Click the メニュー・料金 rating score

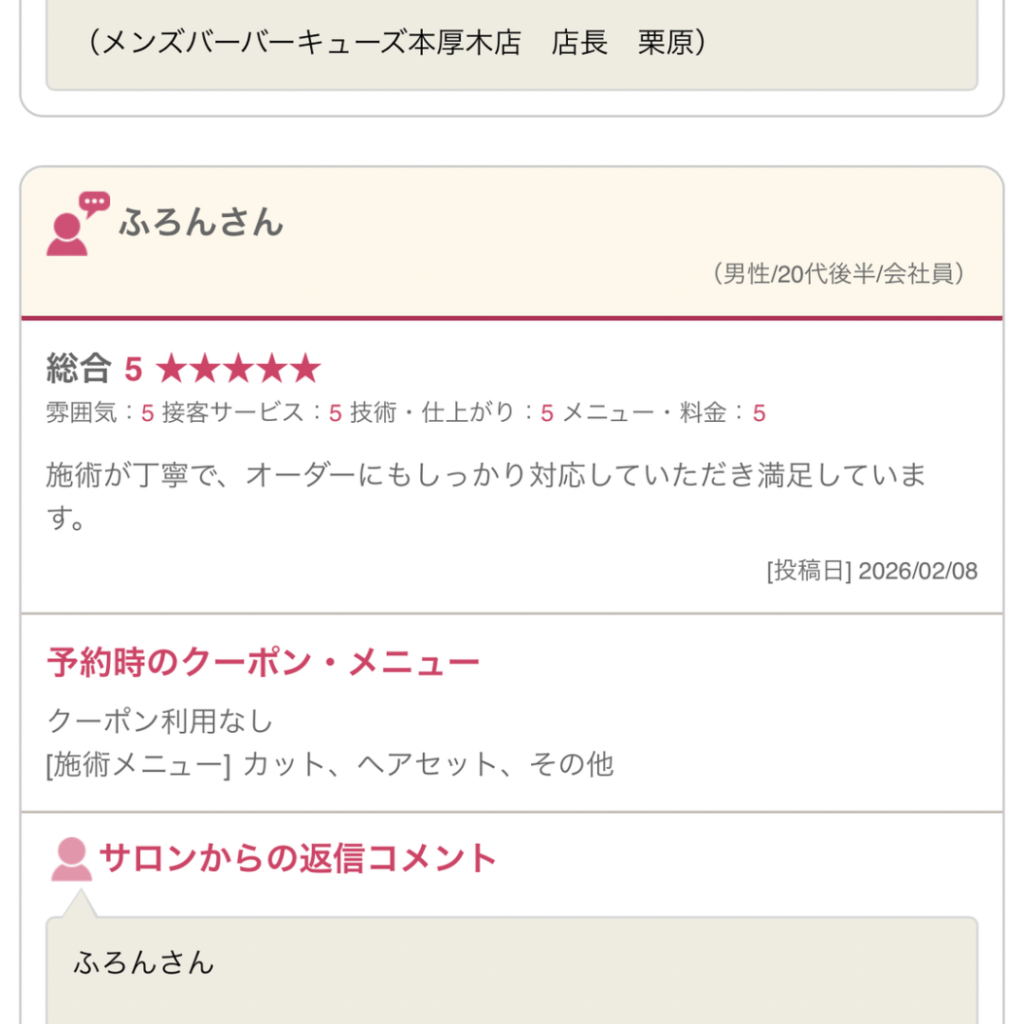click(x=759, y=413)
